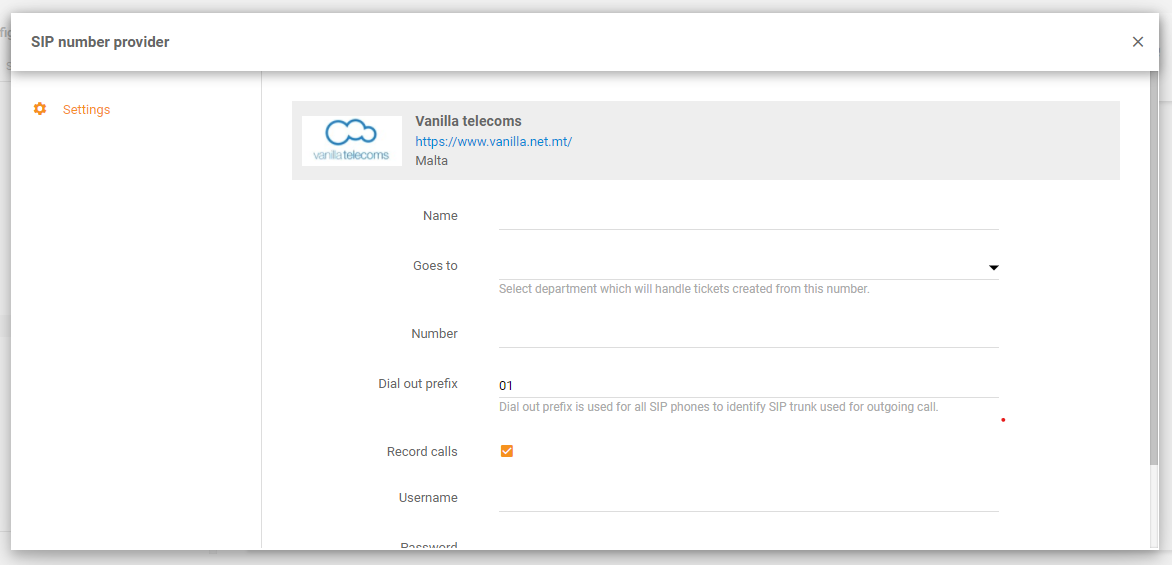Click into the Number text field
Screen dimensions: 1172x565
pyautogui.click(x=748, y=335)
